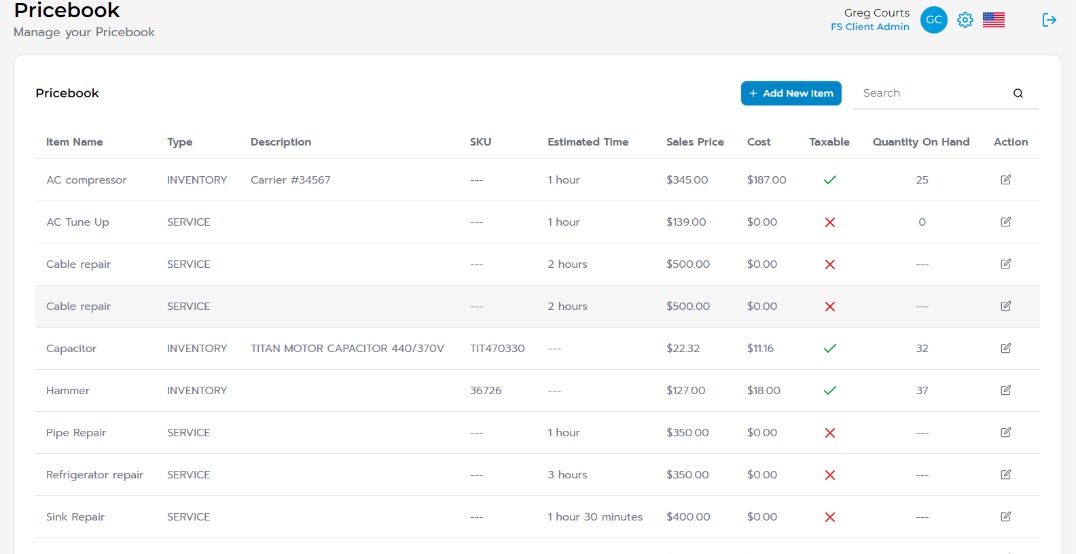The image size is (1076, 554).
Task: Click the Add New Item button
Action: [x=791, y=93]
